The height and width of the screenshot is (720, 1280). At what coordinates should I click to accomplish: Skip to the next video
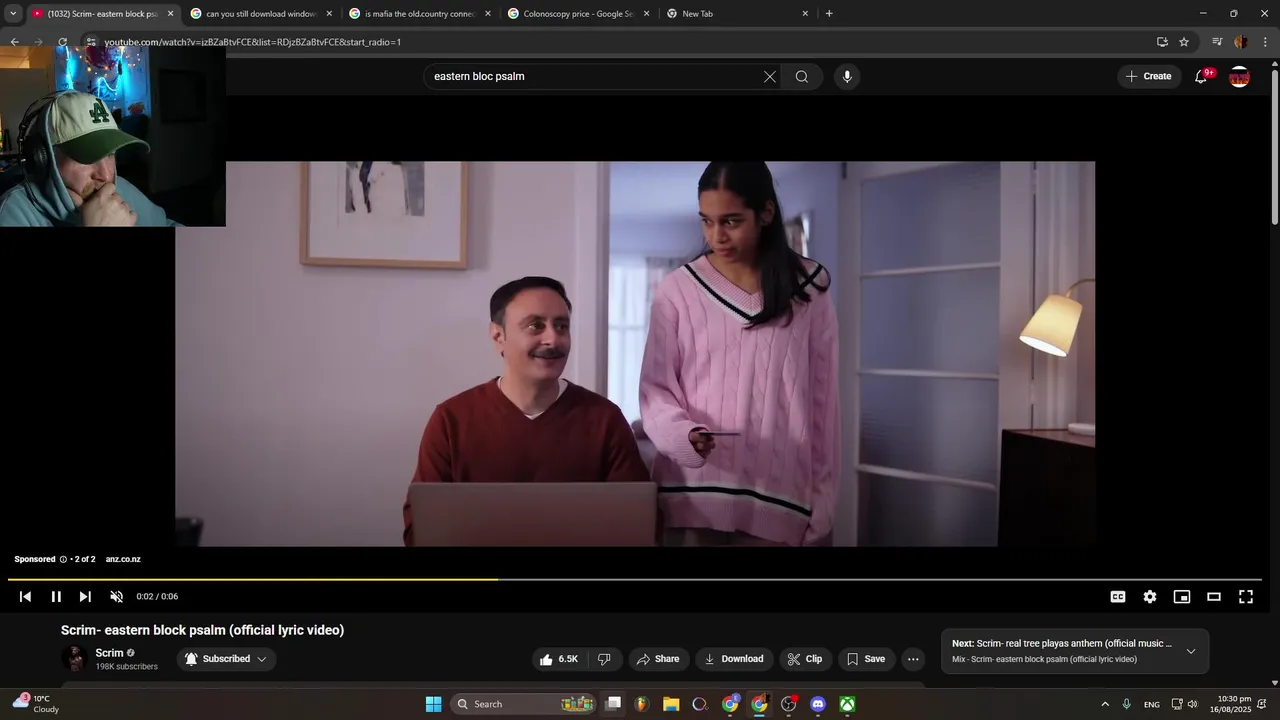(85, 597)
